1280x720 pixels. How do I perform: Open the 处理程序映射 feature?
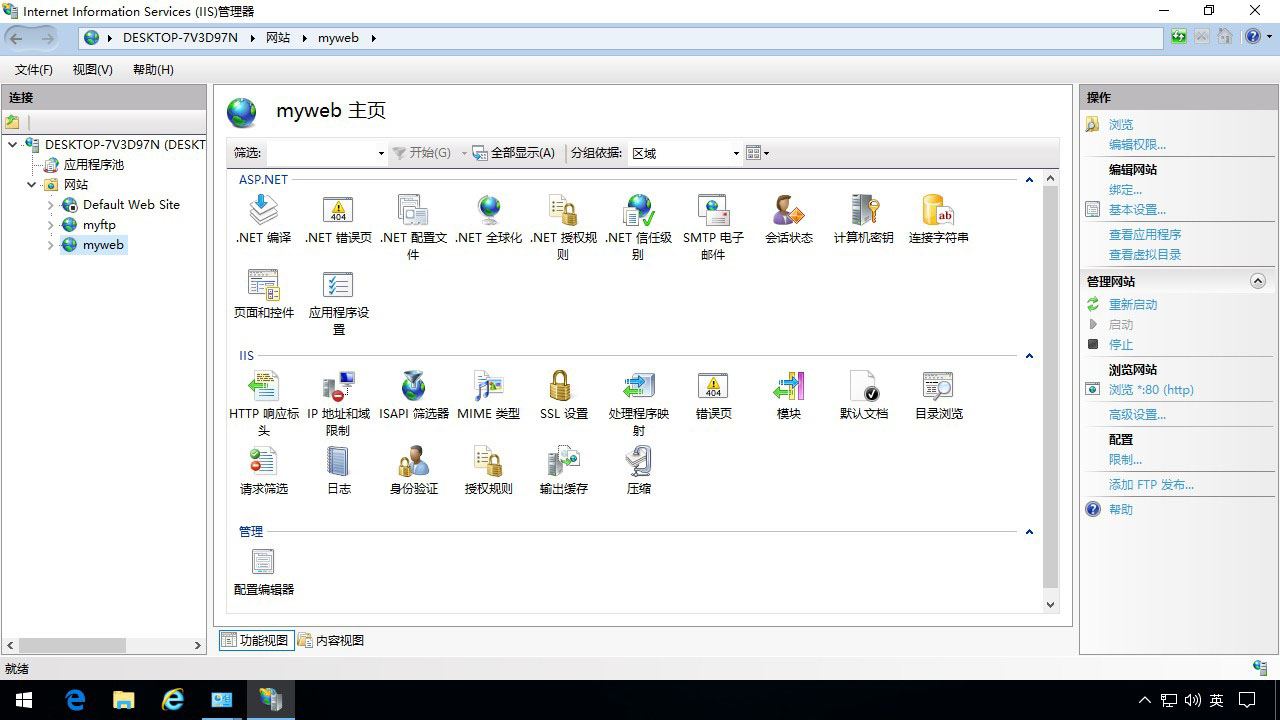(x=638, y=403)
